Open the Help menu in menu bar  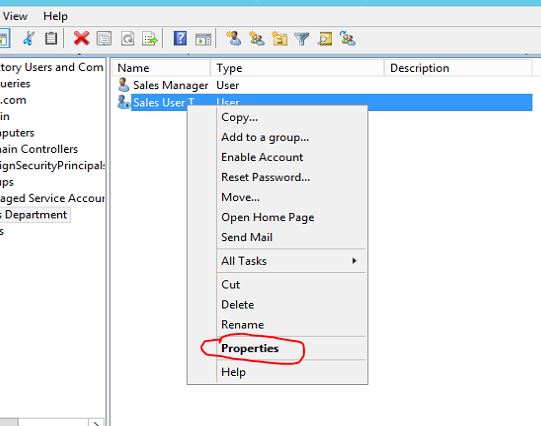point(55,16)
